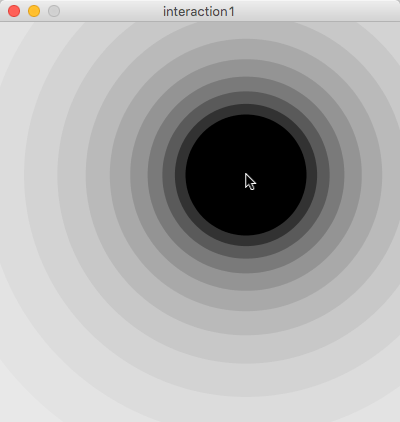The image size is (400, 422).
Task: Close the interaction1 window with the red button
Action: (14, 11)
